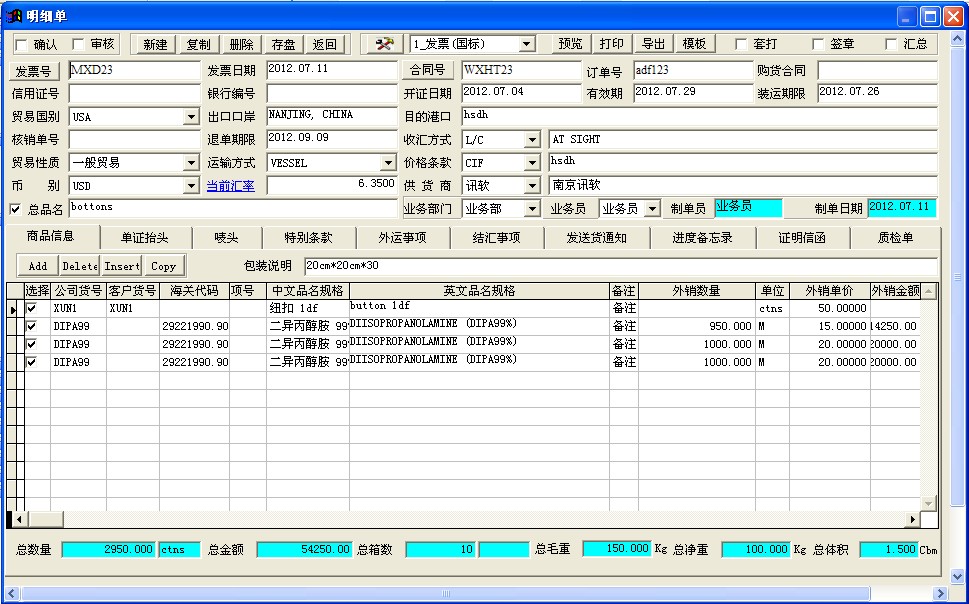
Task: Uncheck select box of DIPA99 row with 950.000
Action: [31, 326]
